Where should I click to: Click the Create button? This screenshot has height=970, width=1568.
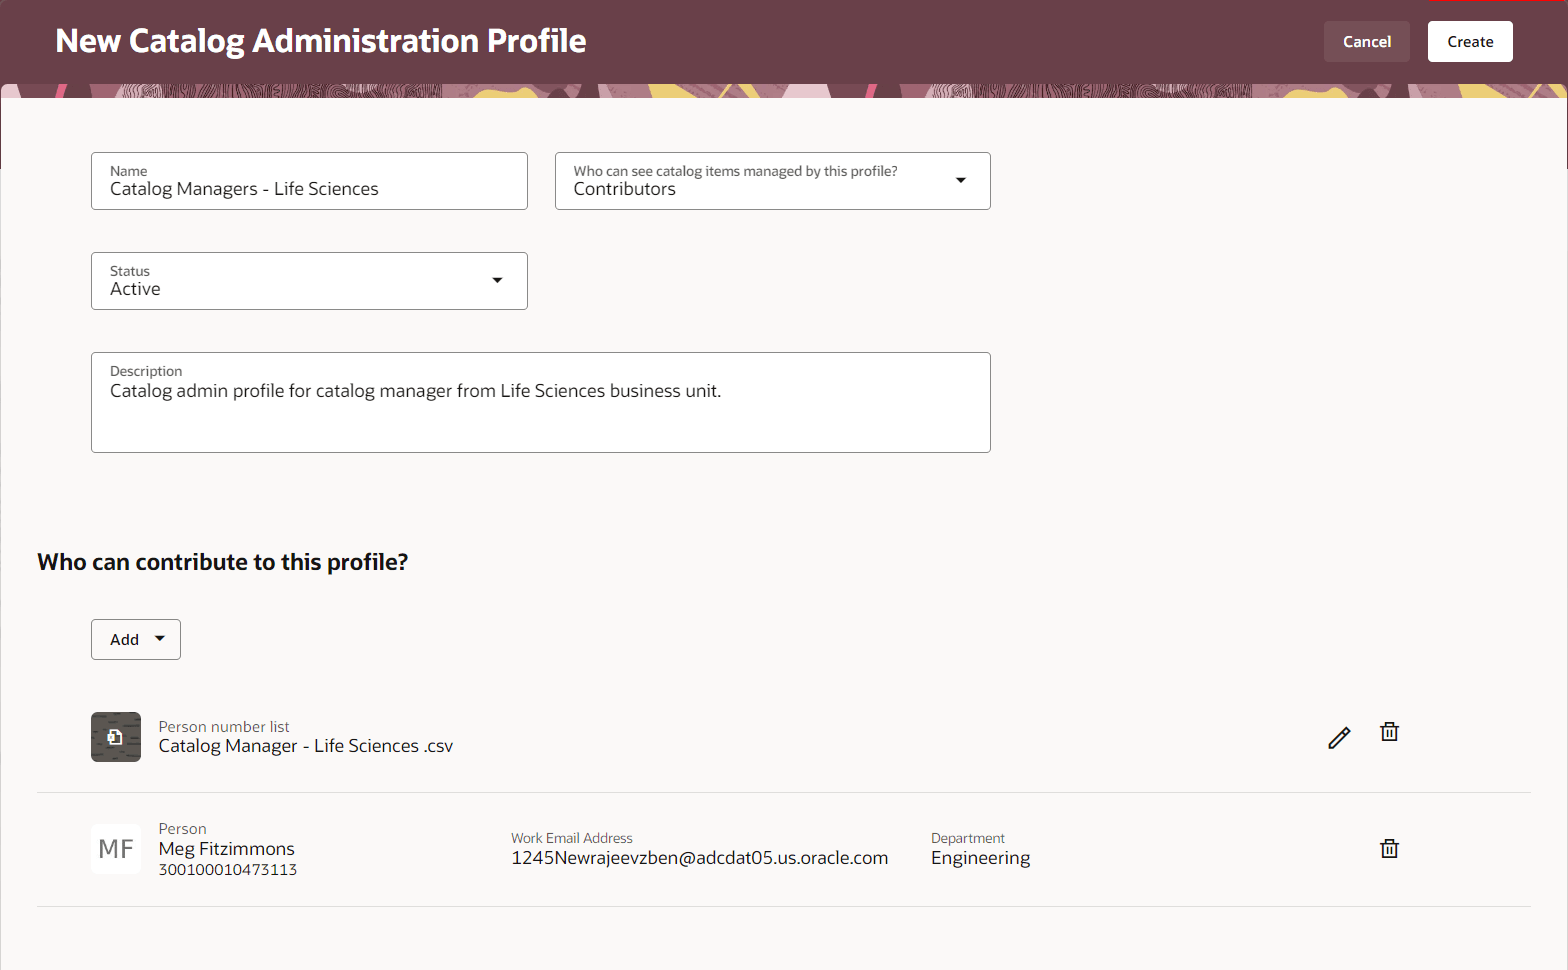[x=1470, y=42]
